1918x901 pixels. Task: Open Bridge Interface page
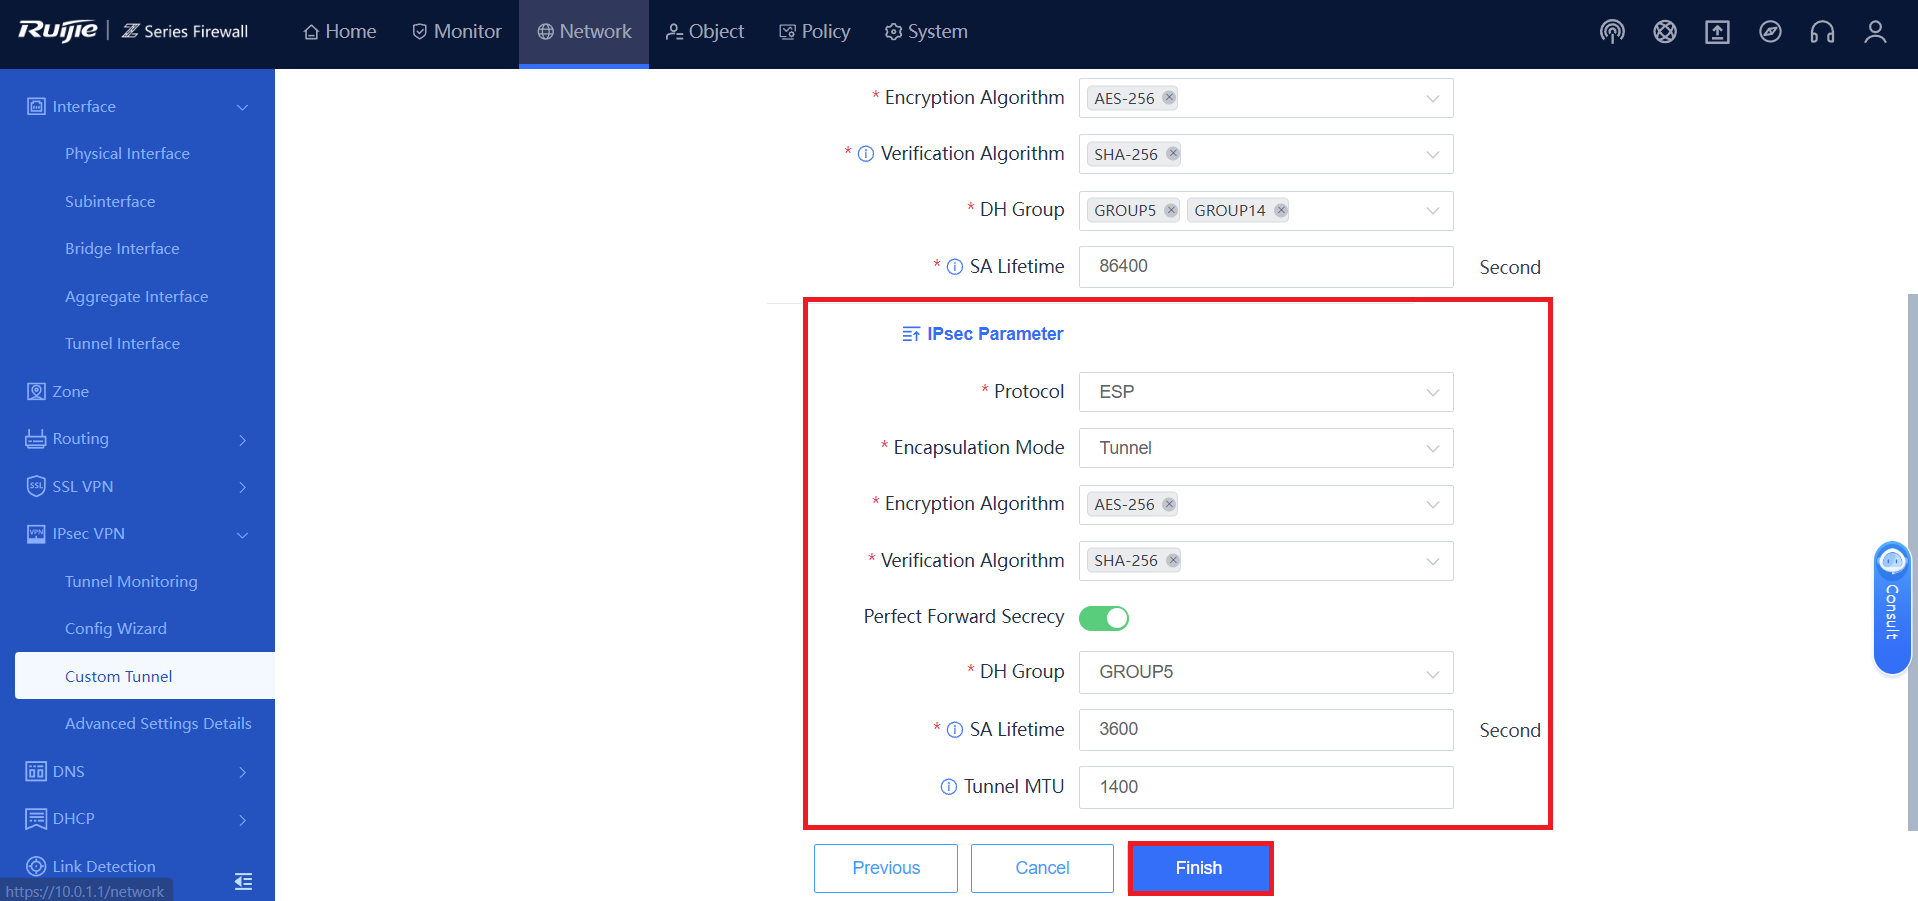point(122,249)
